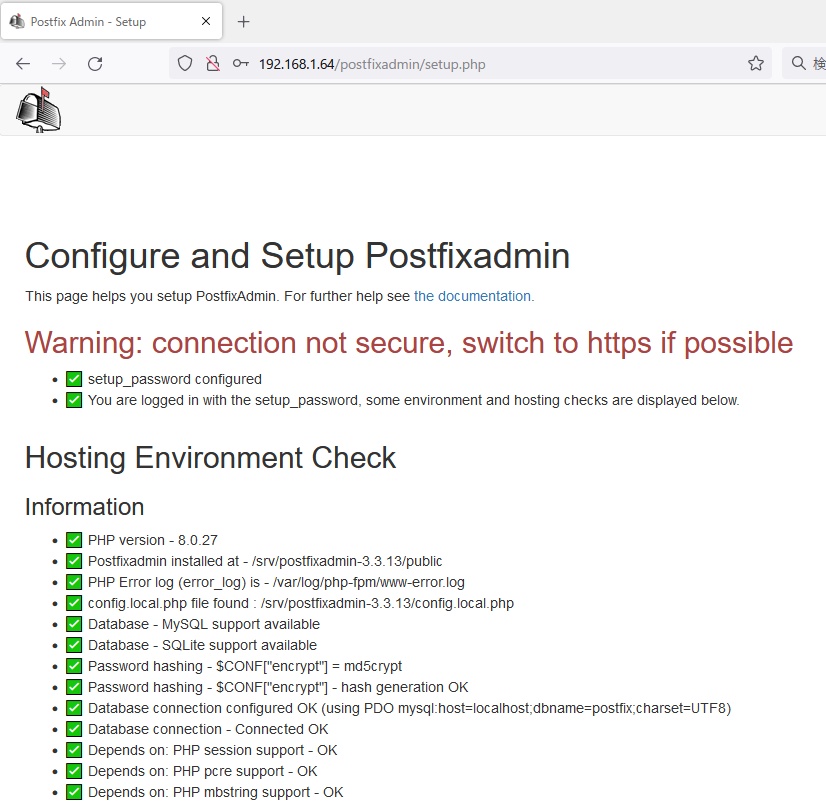Reload the page with the refresh icon
Image resolution: width=826 pixels, height=805 pixels.
[x=95, y=64]
